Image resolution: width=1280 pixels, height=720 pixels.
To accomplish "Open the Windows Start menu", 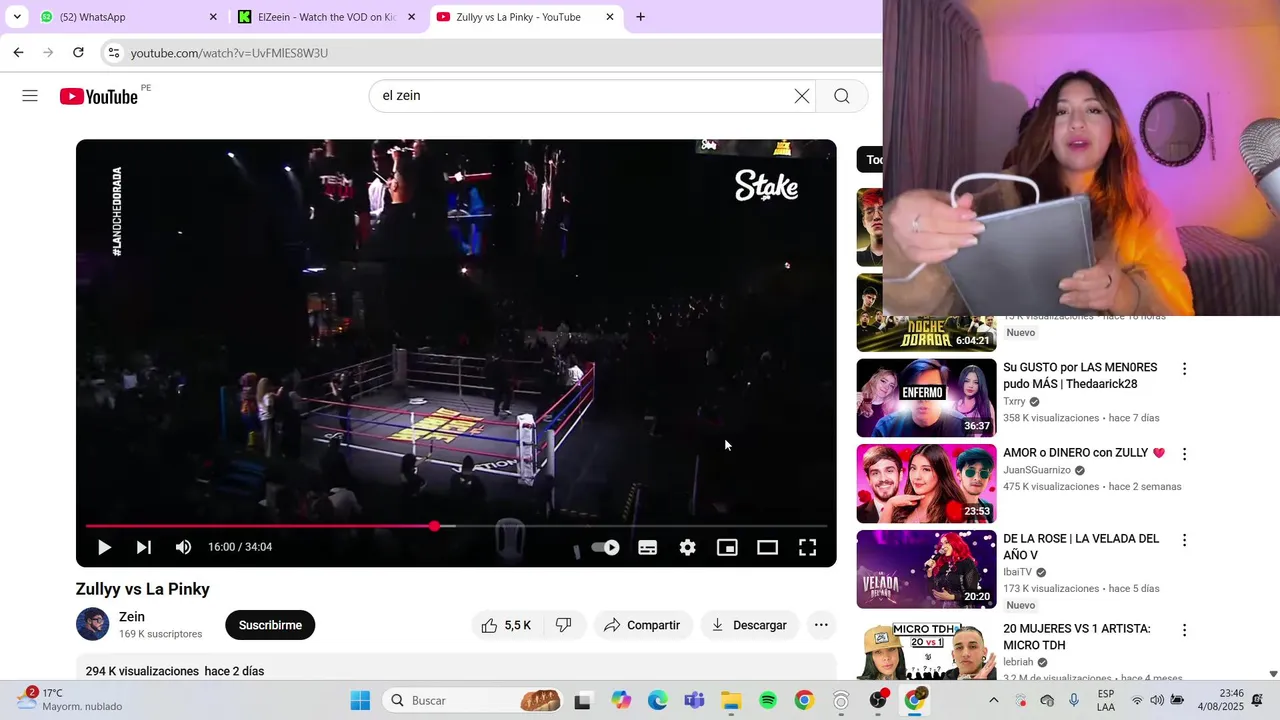I will (360, 701).
